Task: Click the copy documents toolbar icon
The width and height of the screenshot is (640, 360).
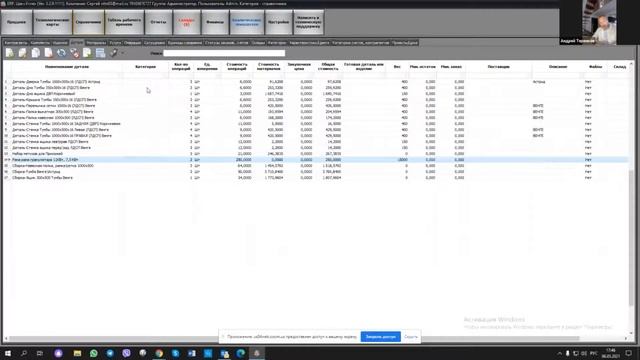Action: coord(36,53)
